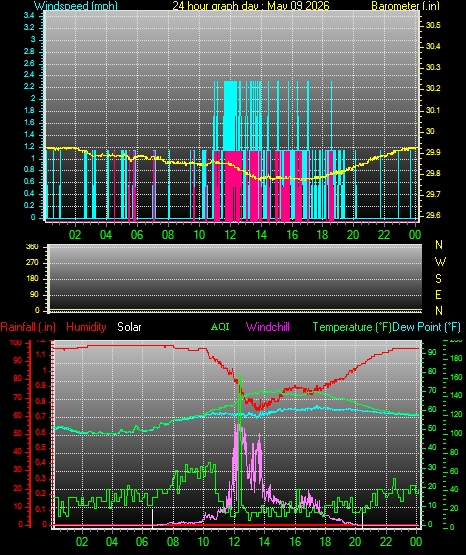Viewport: 466px width, 555px height.
Task: Click the 'Barometer (.in)' axis title
Action: [x=405, y=6]
